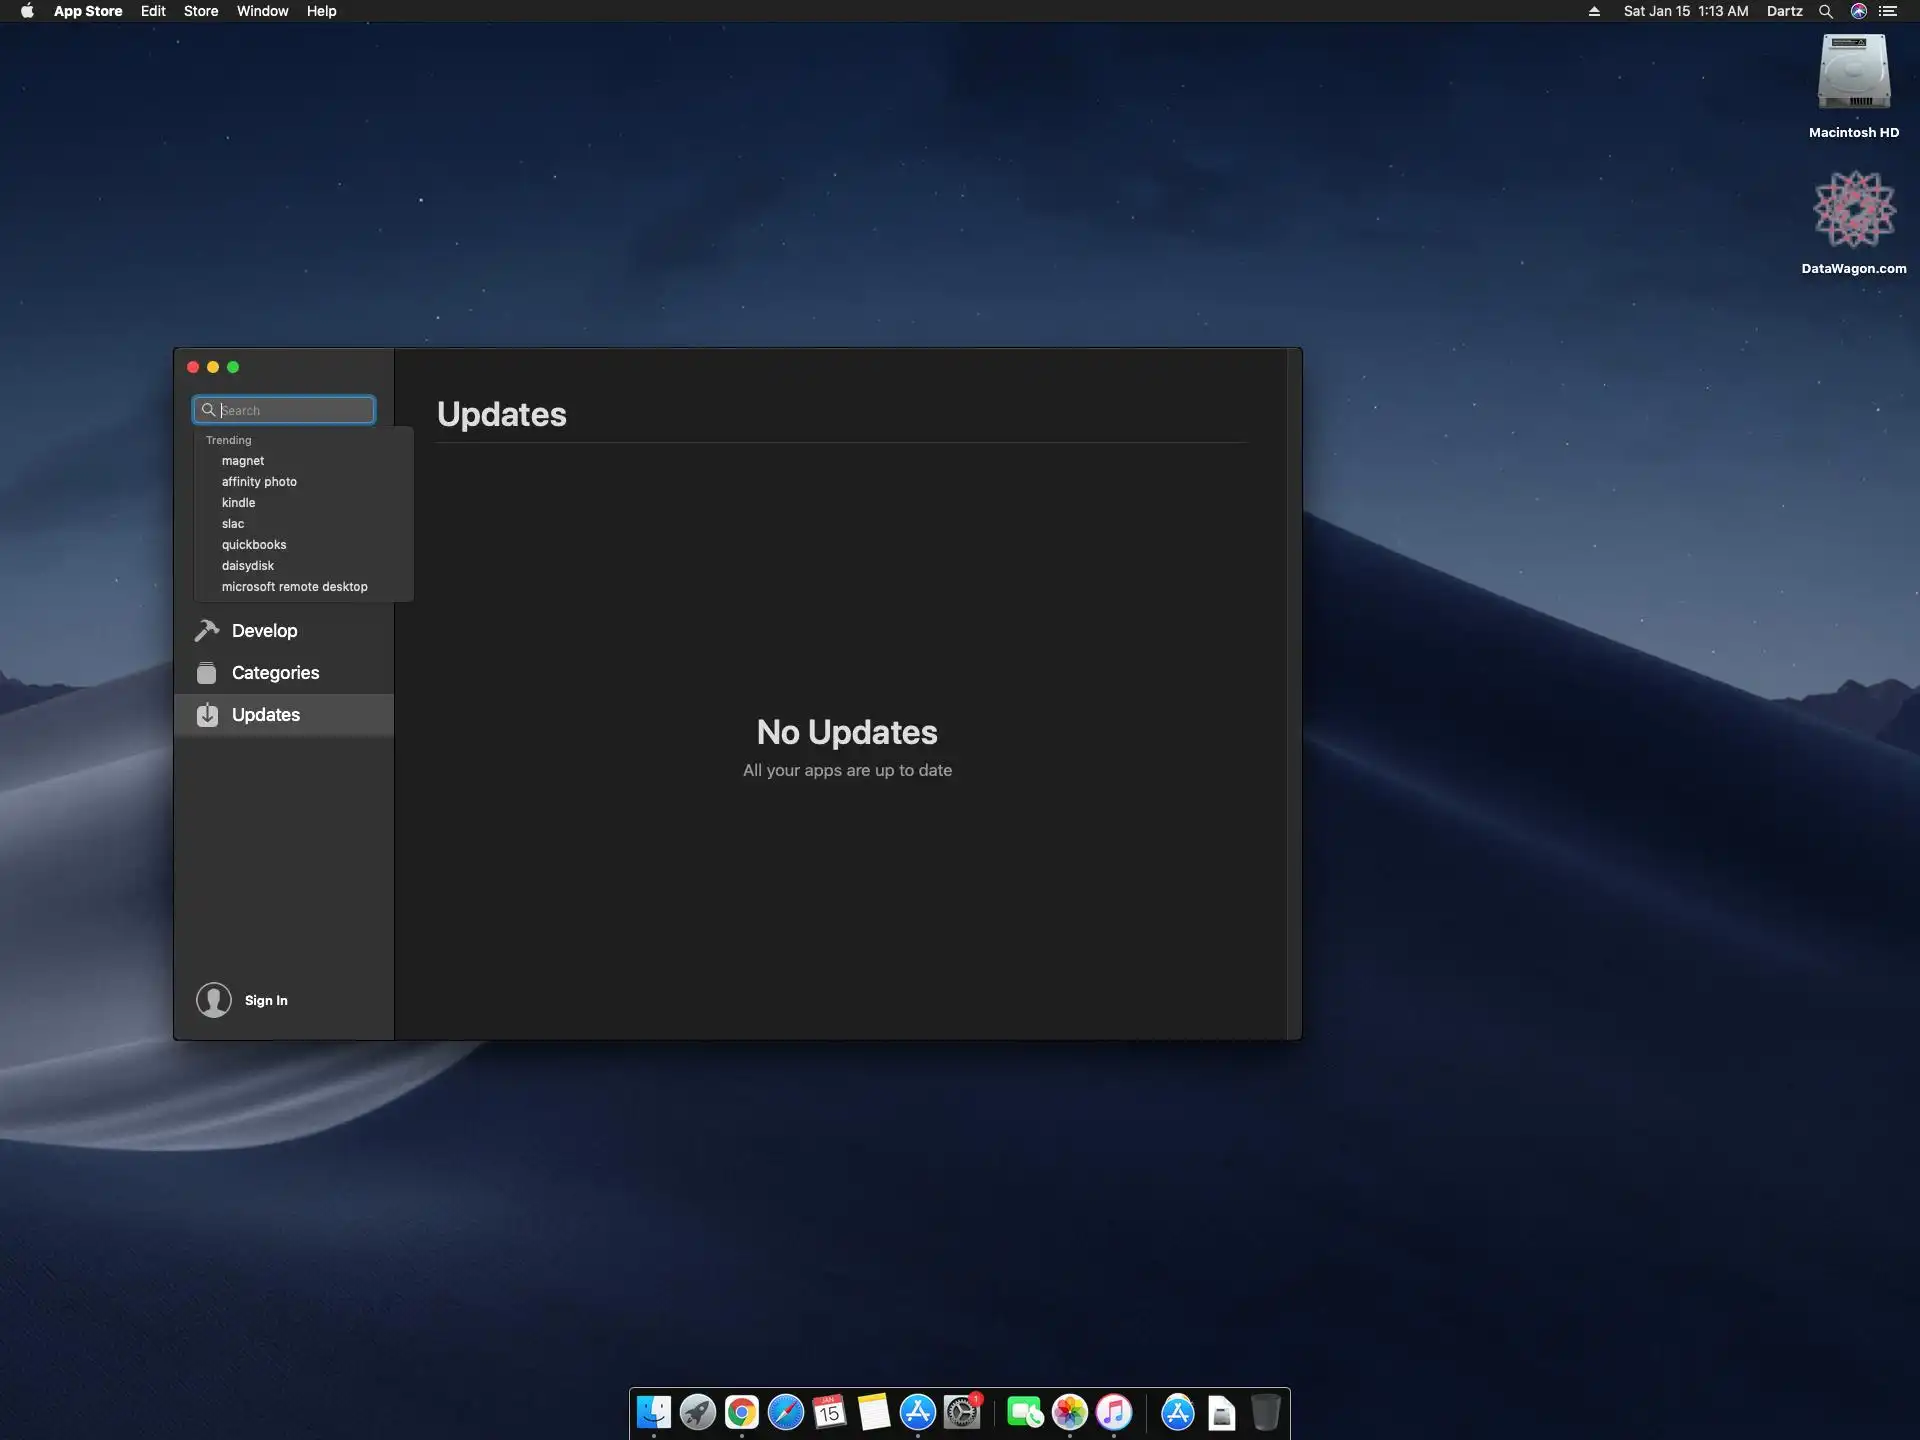Click the eject icon in menu bar
Screen dimensions: 1920x1440
(x=1594, y=11)
